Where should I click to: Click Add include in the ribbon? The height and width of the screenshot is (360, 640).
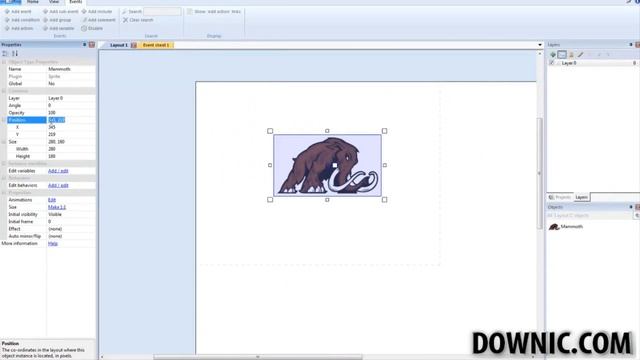97,11
